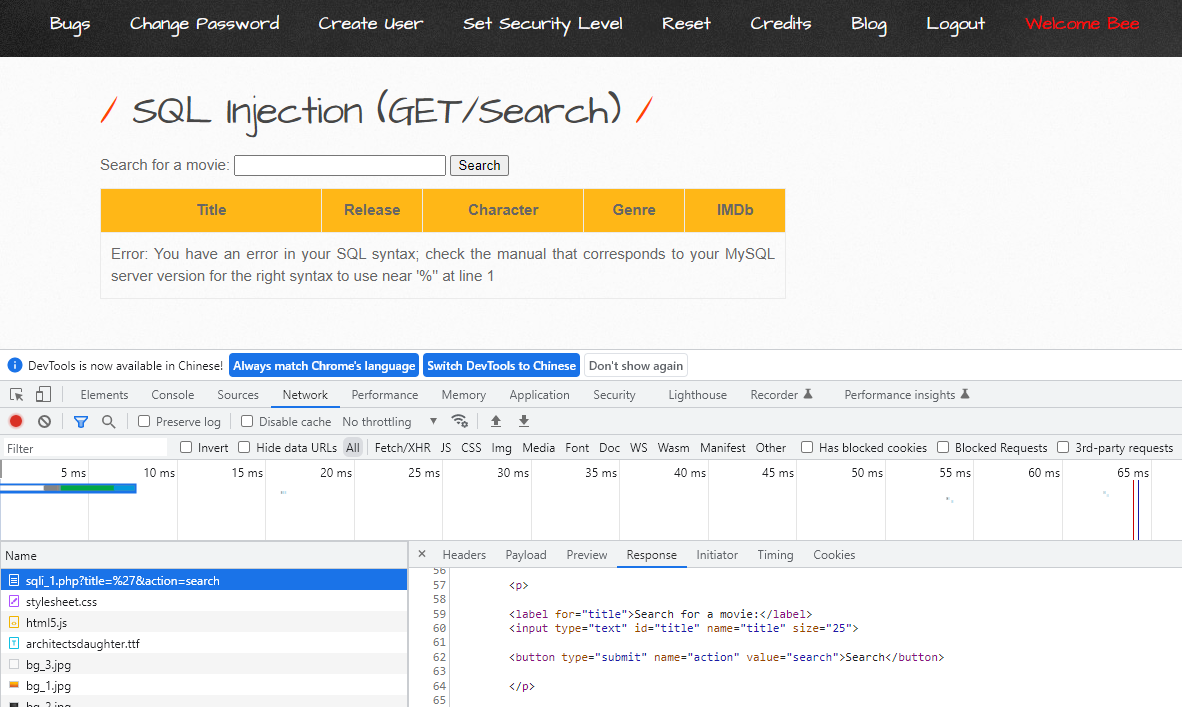Select the stylesheet.css request row
The height and width of the screenshot is (707, 1182).
[x=204, y=601]
